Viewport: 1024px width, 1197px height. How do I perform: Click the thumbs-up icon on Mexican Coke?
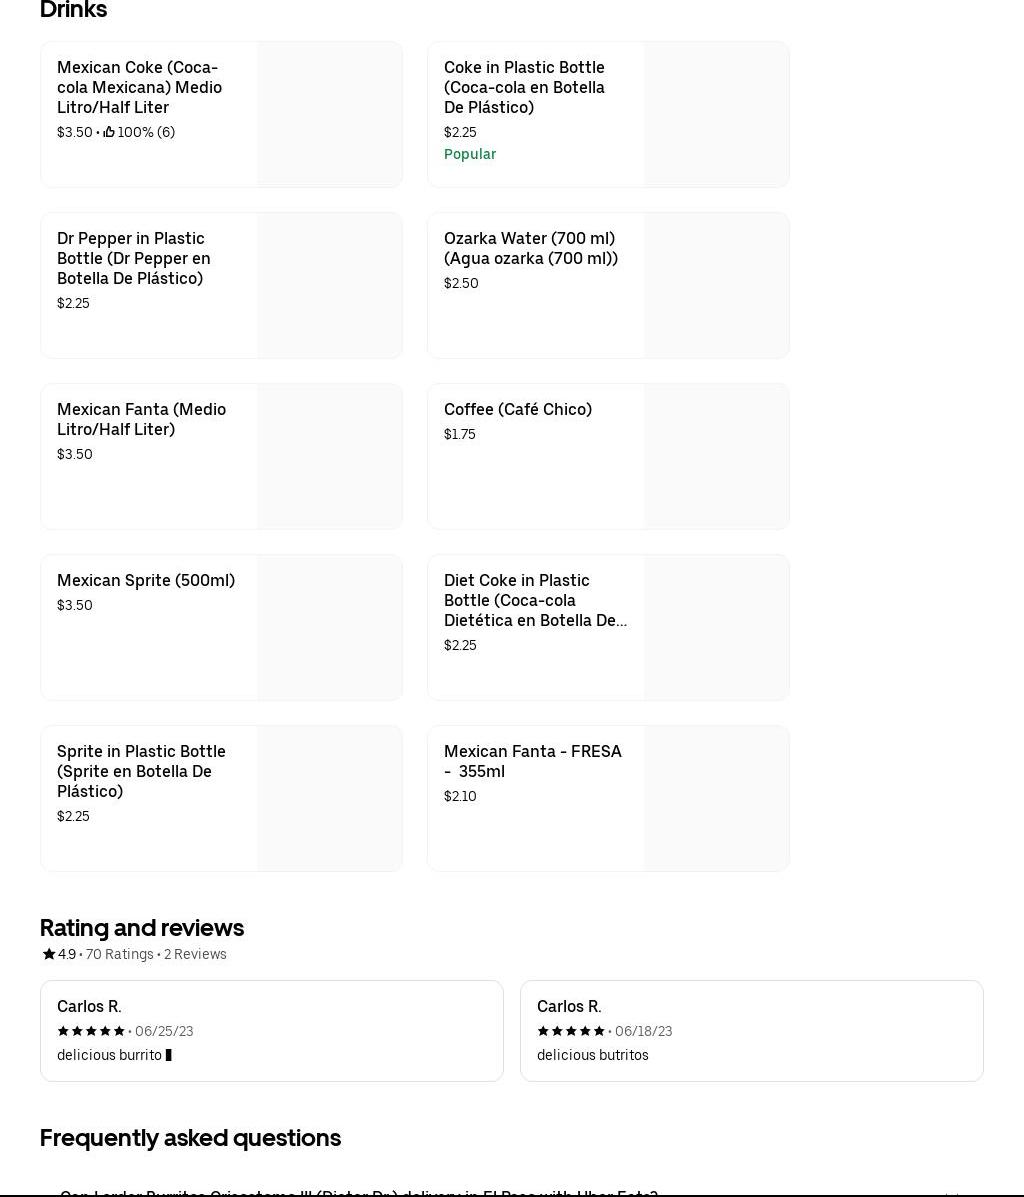(109, 132)
